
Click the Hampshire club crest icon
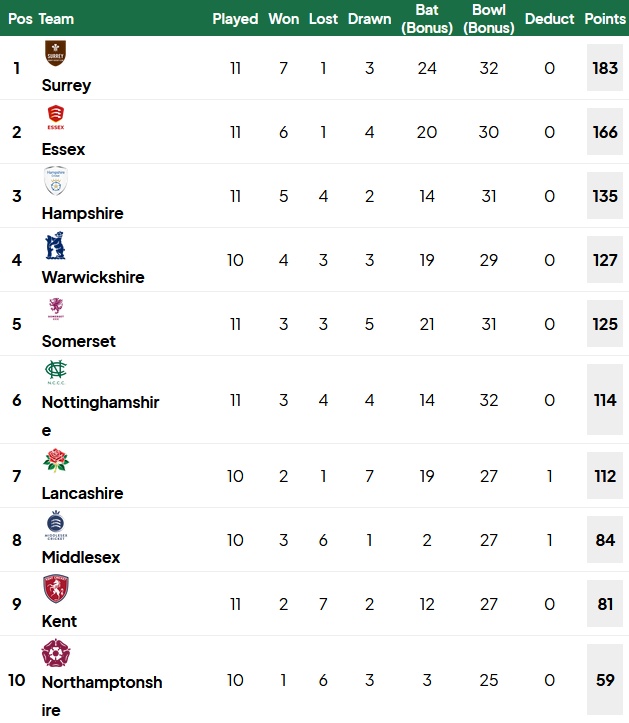(56, 181)
